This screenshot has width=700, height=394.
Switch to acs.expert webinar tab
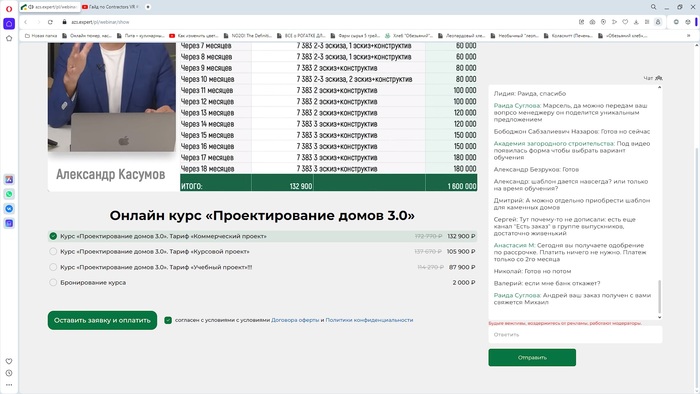(x=50, y=7)
